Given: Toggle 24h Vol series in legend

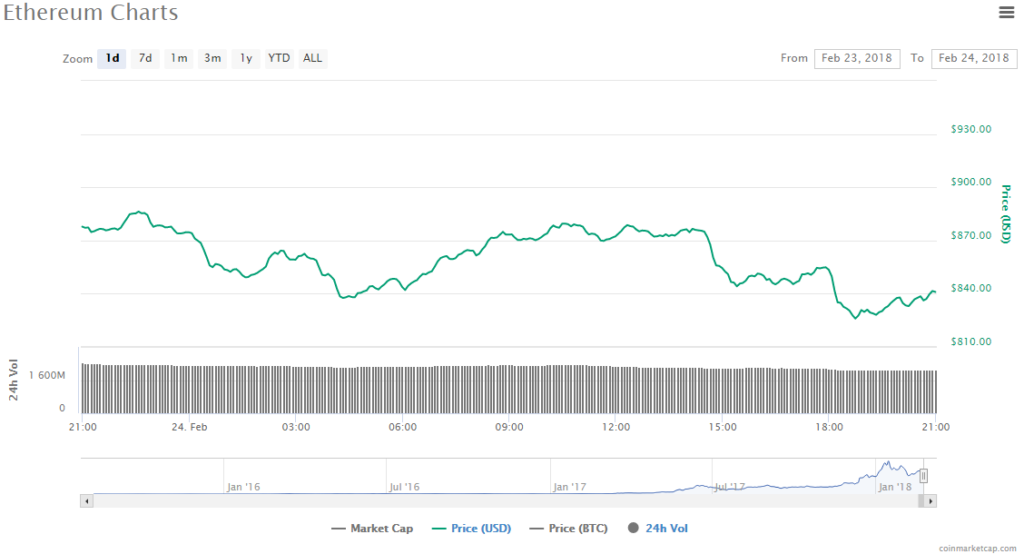Looking at the screenshot, I should [657, 528].
